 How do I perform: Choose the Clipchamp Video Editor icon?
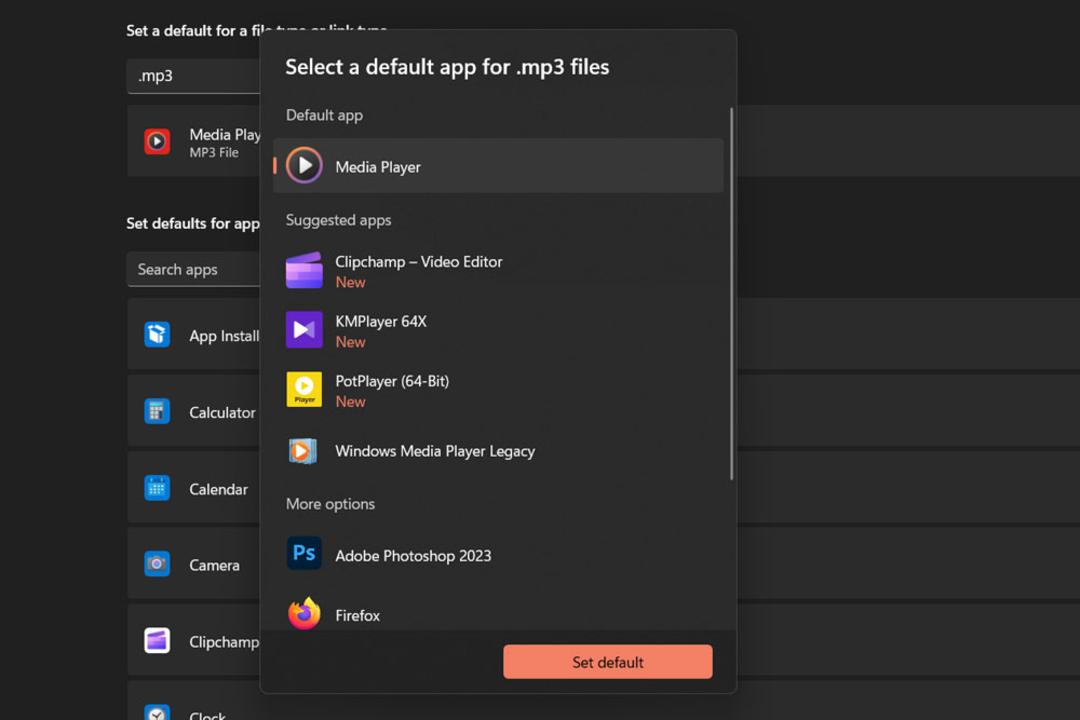click(x=304, y=270)
